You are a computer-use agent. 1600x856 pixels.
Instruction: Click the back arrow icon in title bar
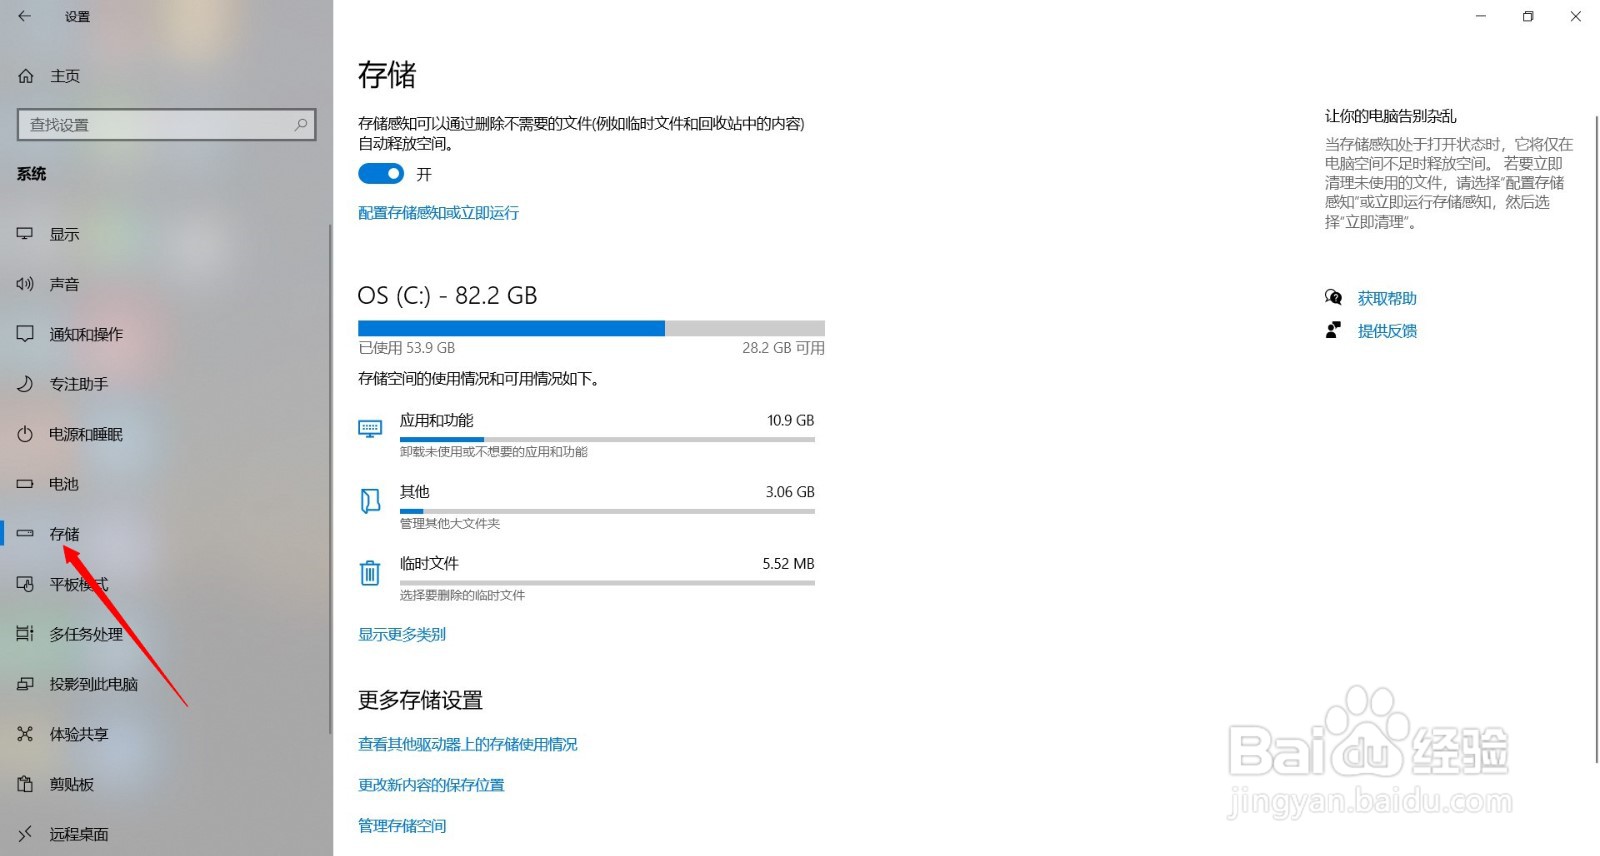tap(25, 16)
